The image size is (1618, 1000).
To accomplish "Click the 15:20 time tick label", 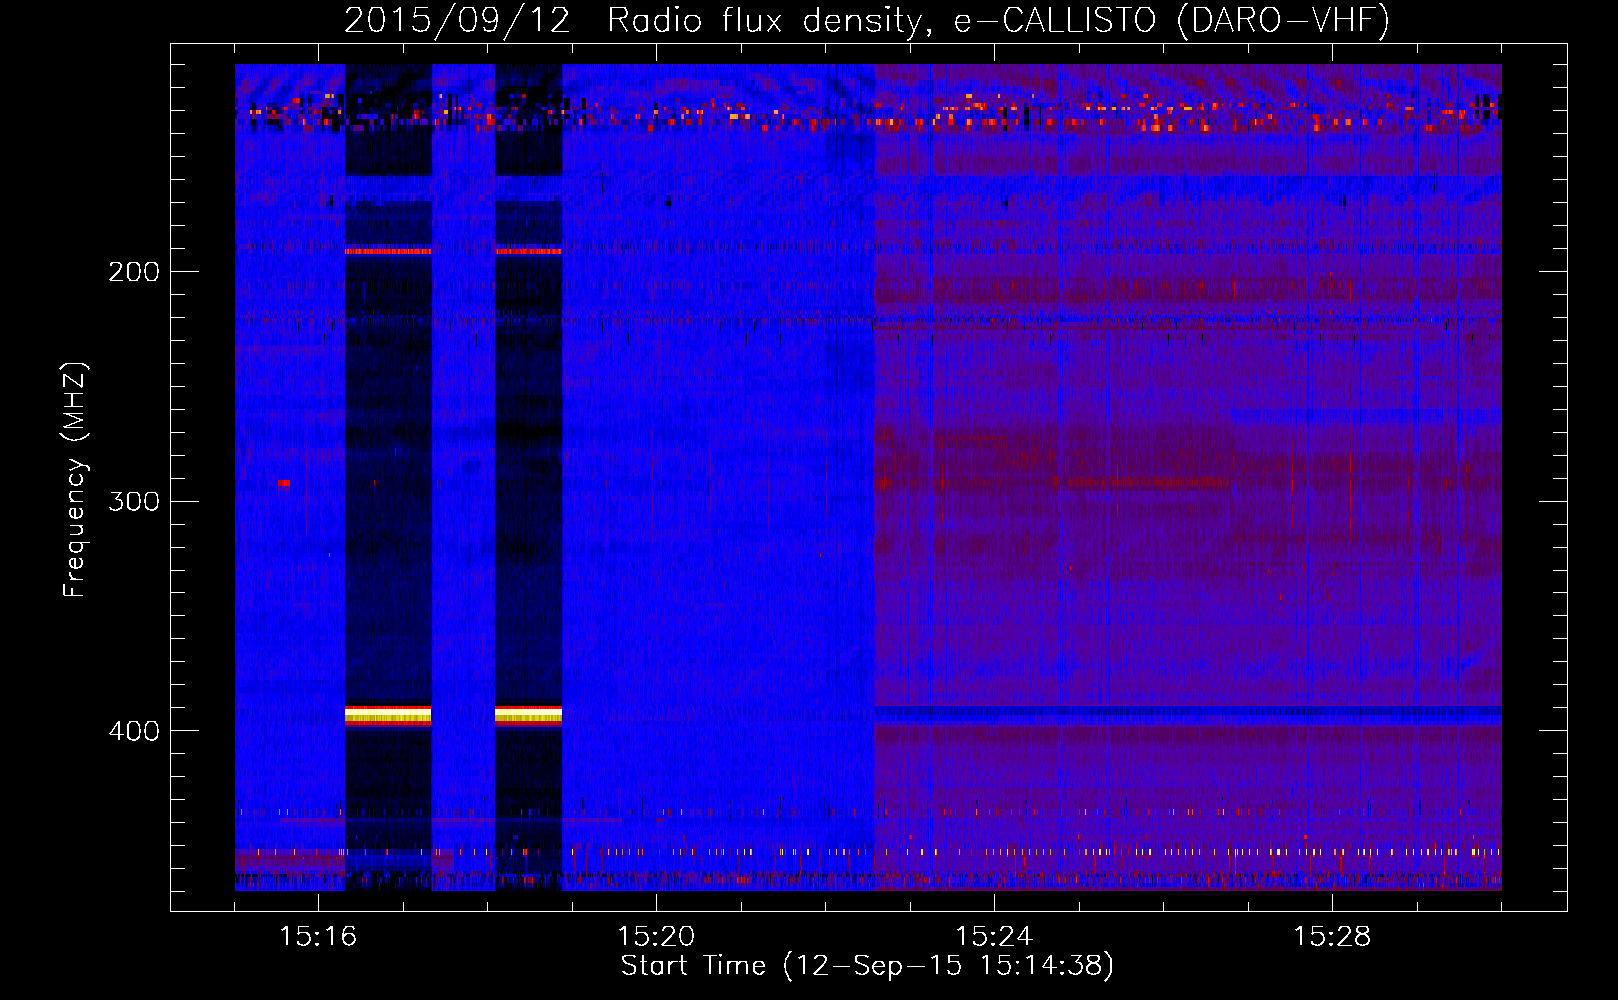I will (656, 937).
